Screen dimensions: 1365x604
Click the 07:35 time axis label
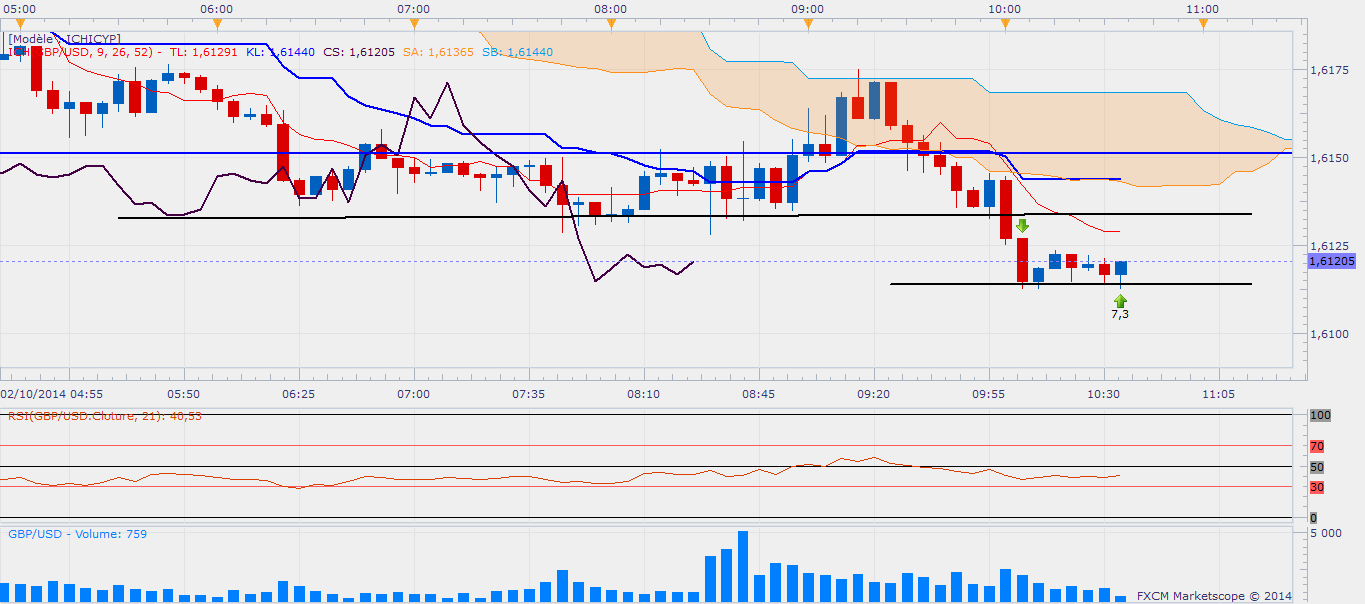tap(528, 394)
